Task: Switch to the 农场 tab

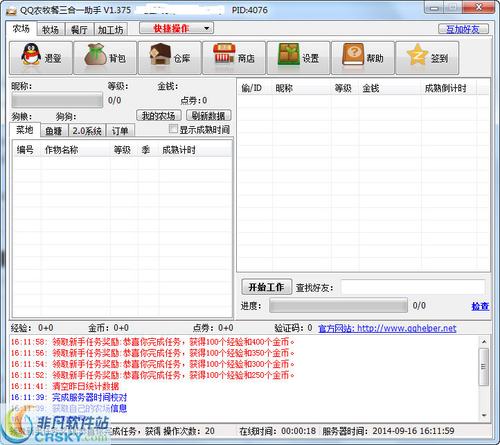Action: pyautogui.click(x=21, y=29)
